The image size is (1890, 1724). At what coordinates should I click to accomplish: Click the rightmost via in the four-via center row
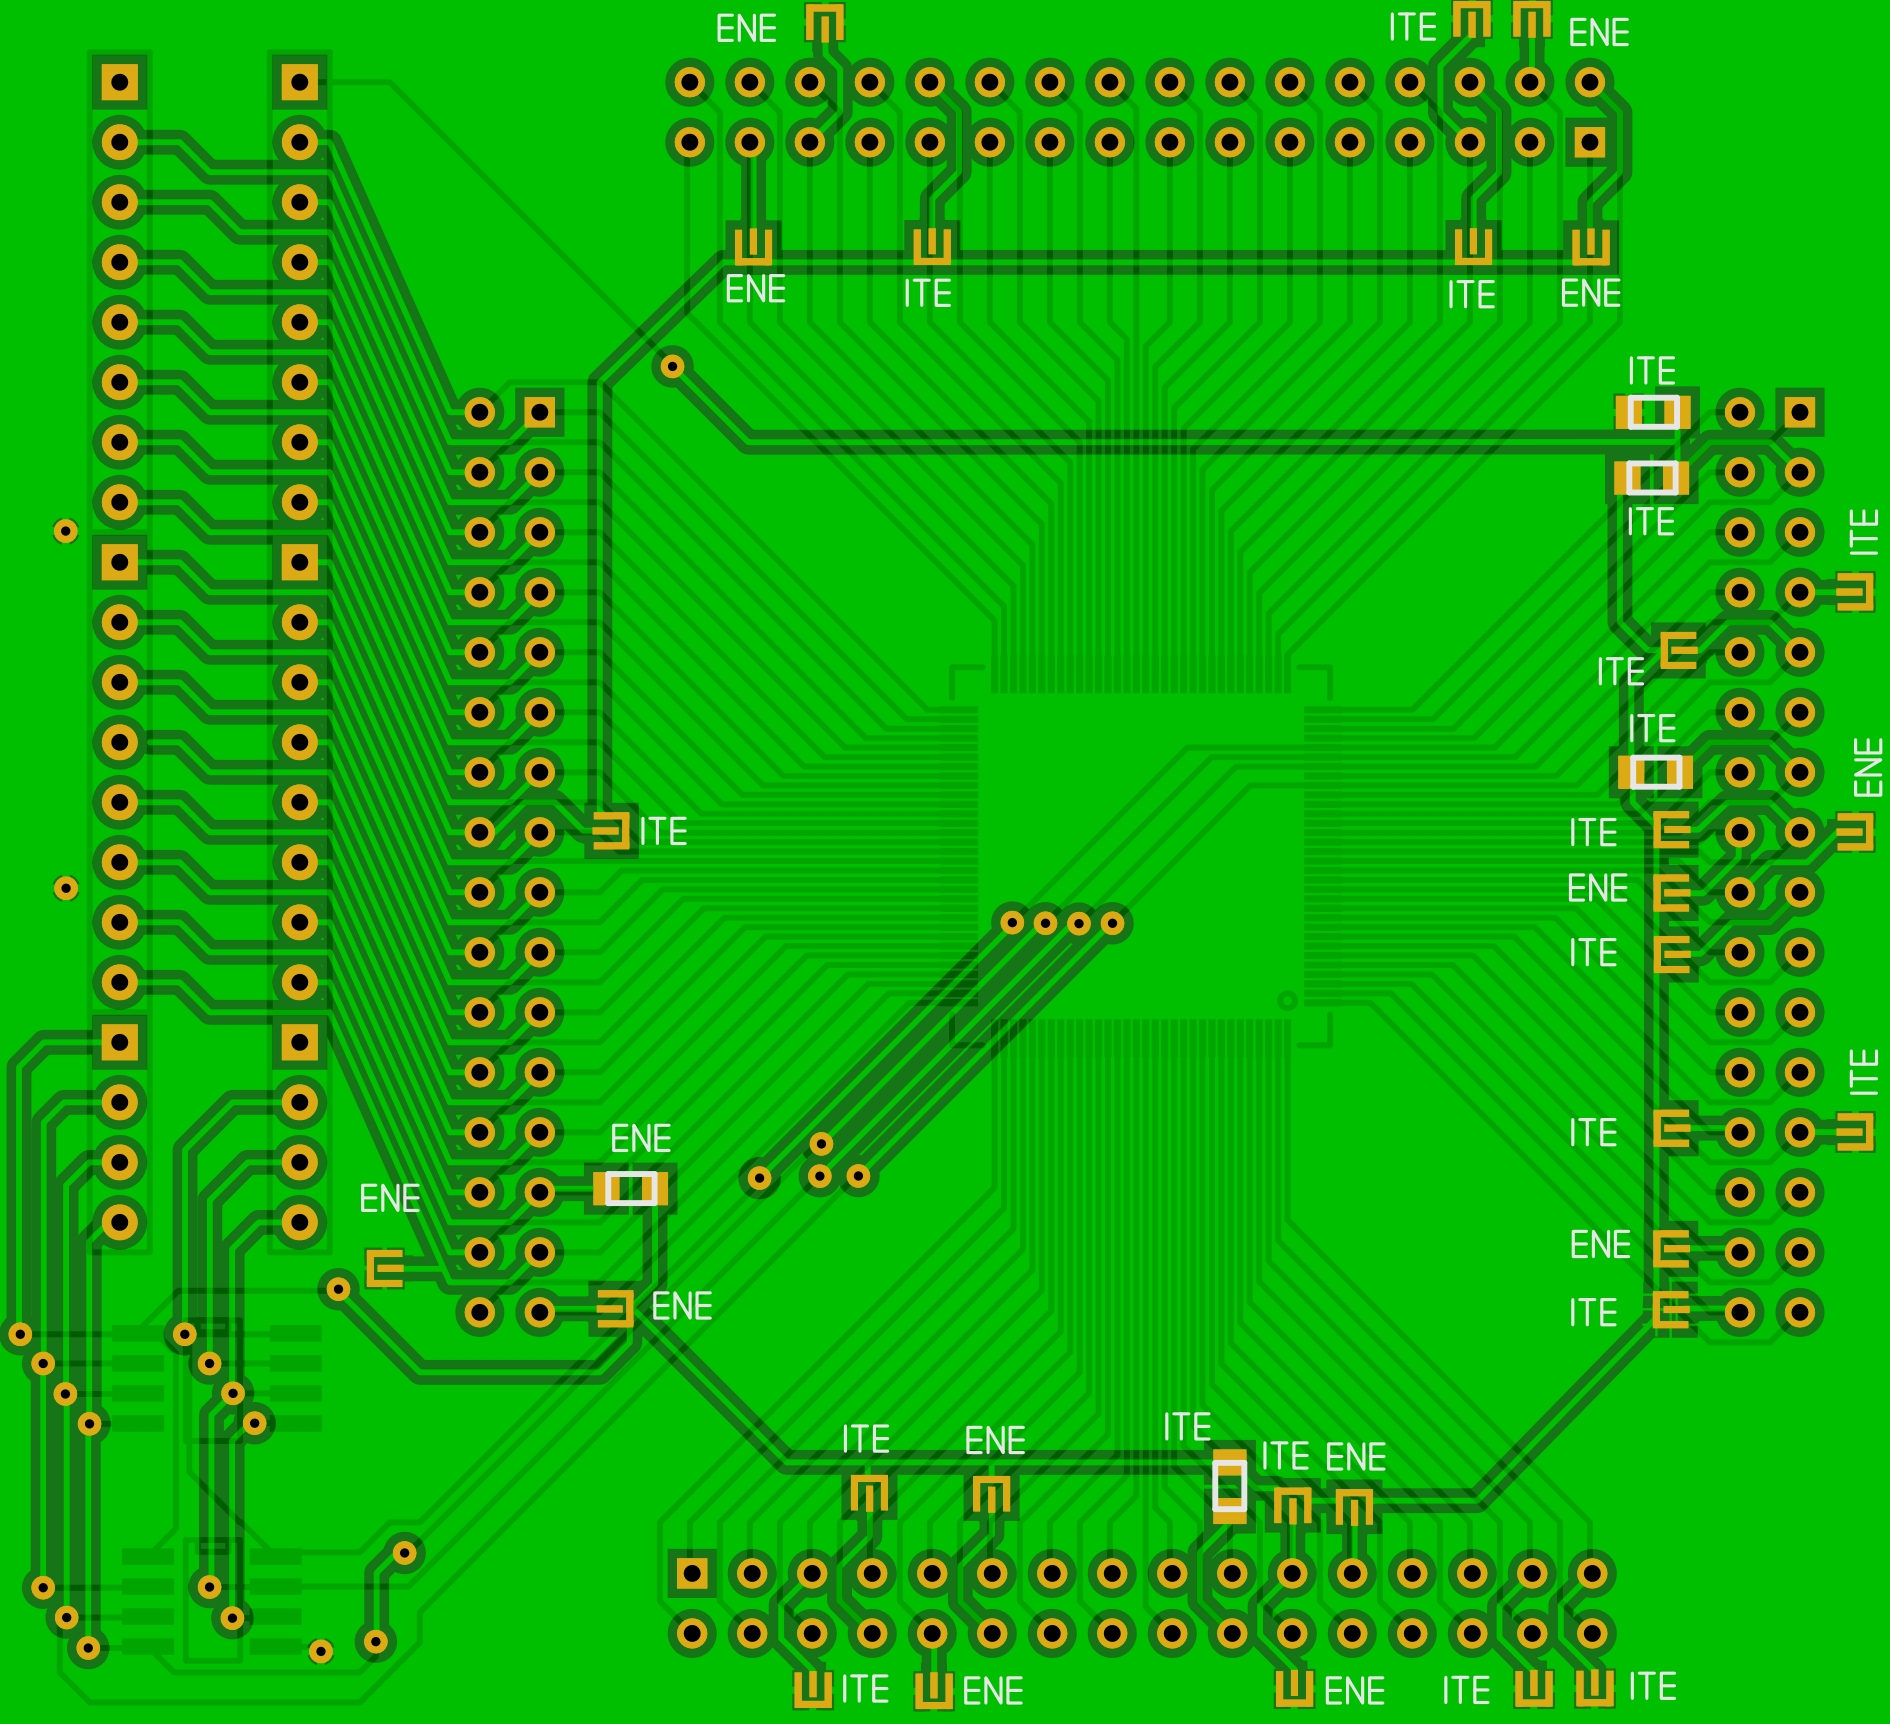coord(1113,922)
